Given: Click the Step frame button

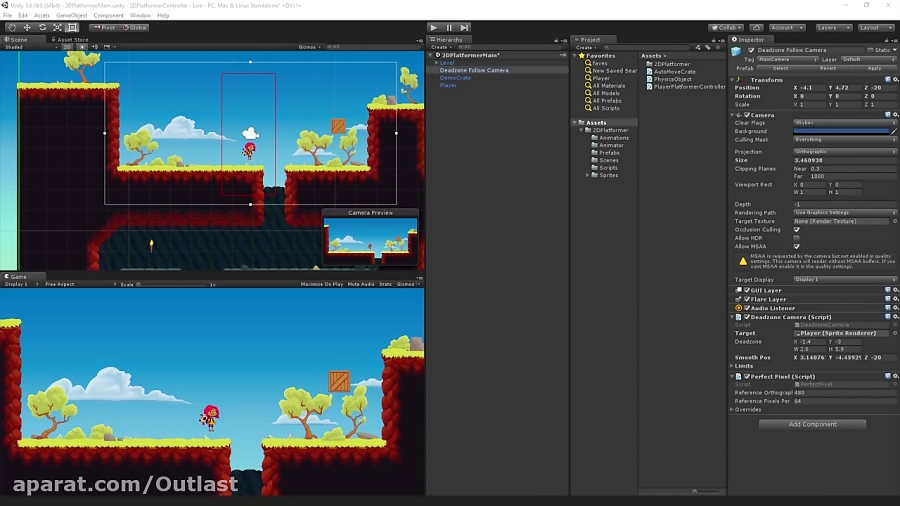Looking at the screenshot, I should 464,28.
